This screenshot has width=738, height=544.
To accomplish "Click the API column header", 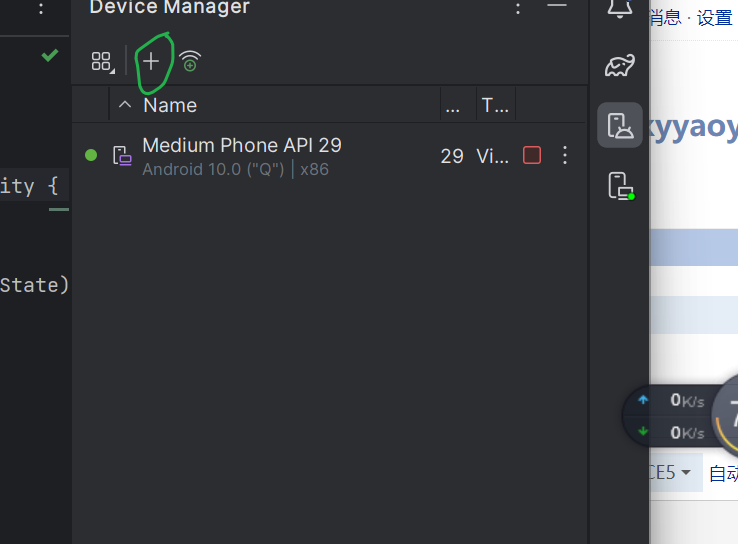I will (452, 105).
